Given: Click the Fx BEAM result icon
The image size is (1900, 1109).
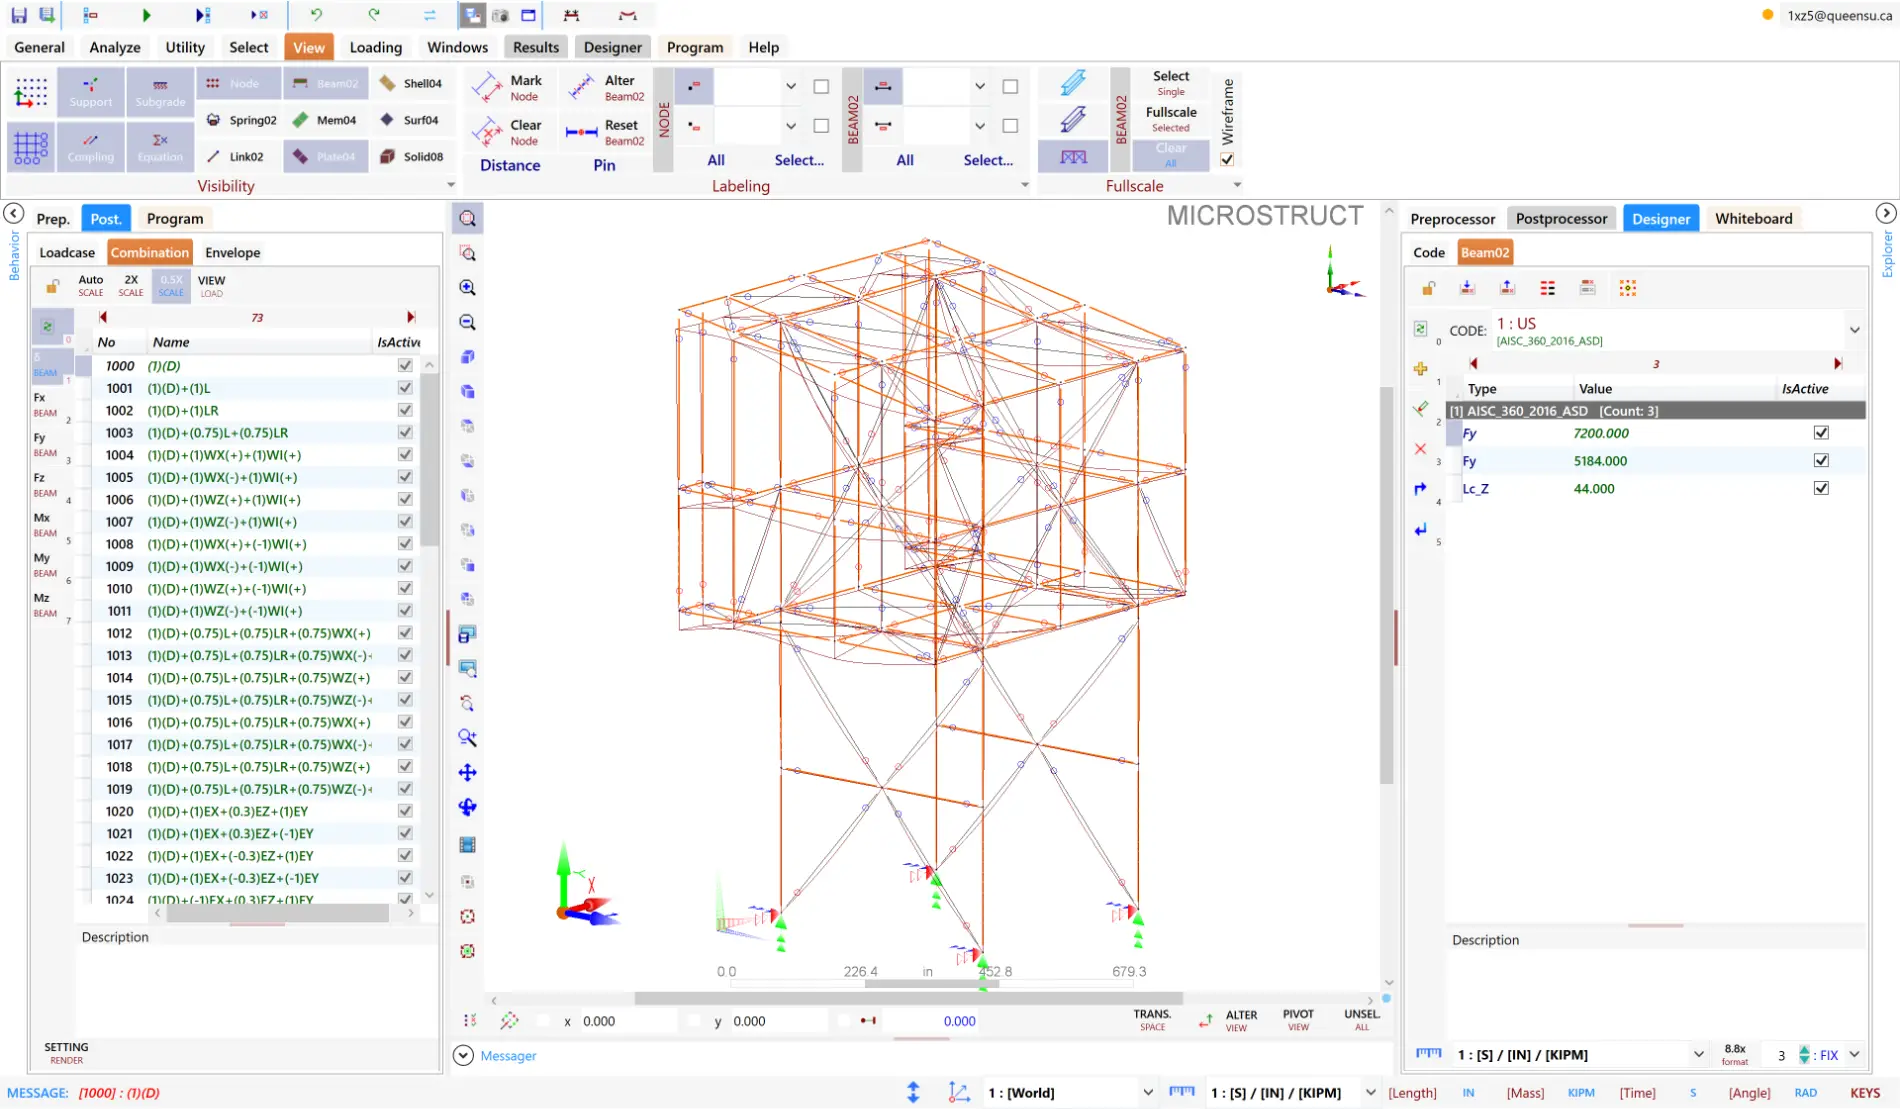Looking at the screenshot, I should pos(44,405).
